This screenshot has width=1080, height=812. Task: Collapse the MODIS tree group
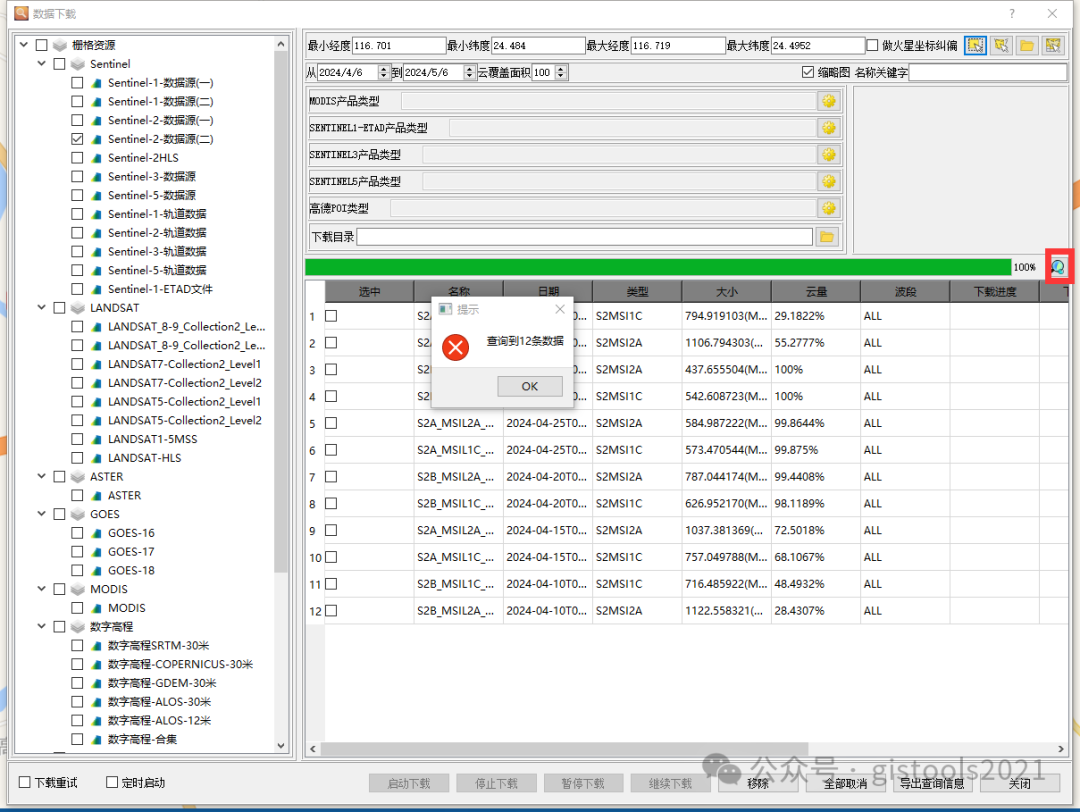pos(42,589)
